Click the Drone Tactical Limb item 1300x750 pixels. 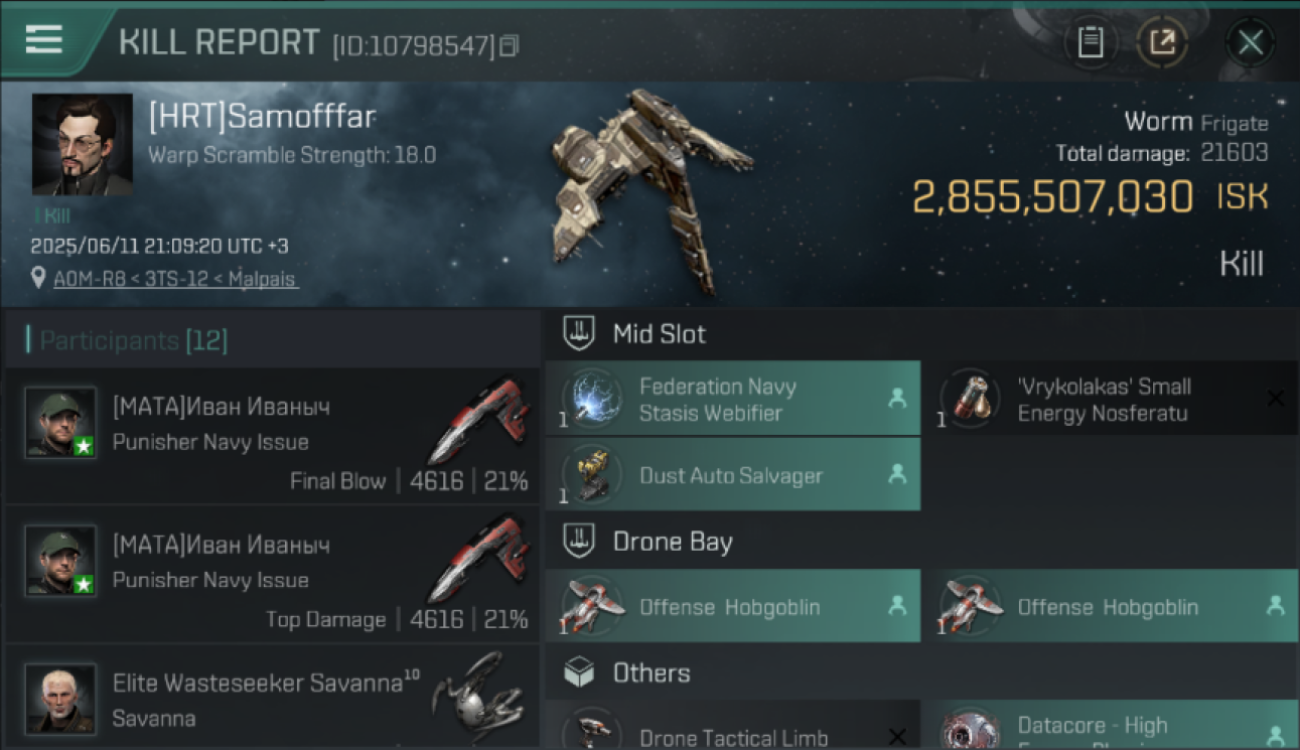point(733,725)
